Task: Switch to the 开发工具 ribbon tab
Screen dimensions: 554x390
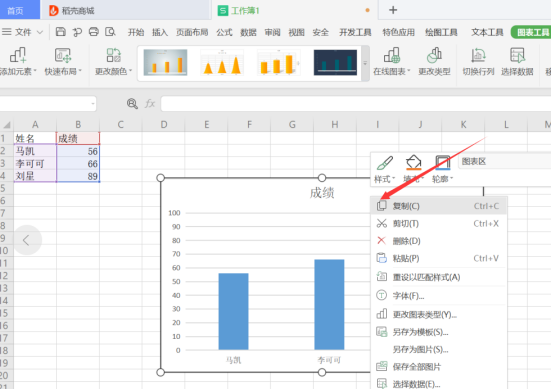Action: coord(355,32)
